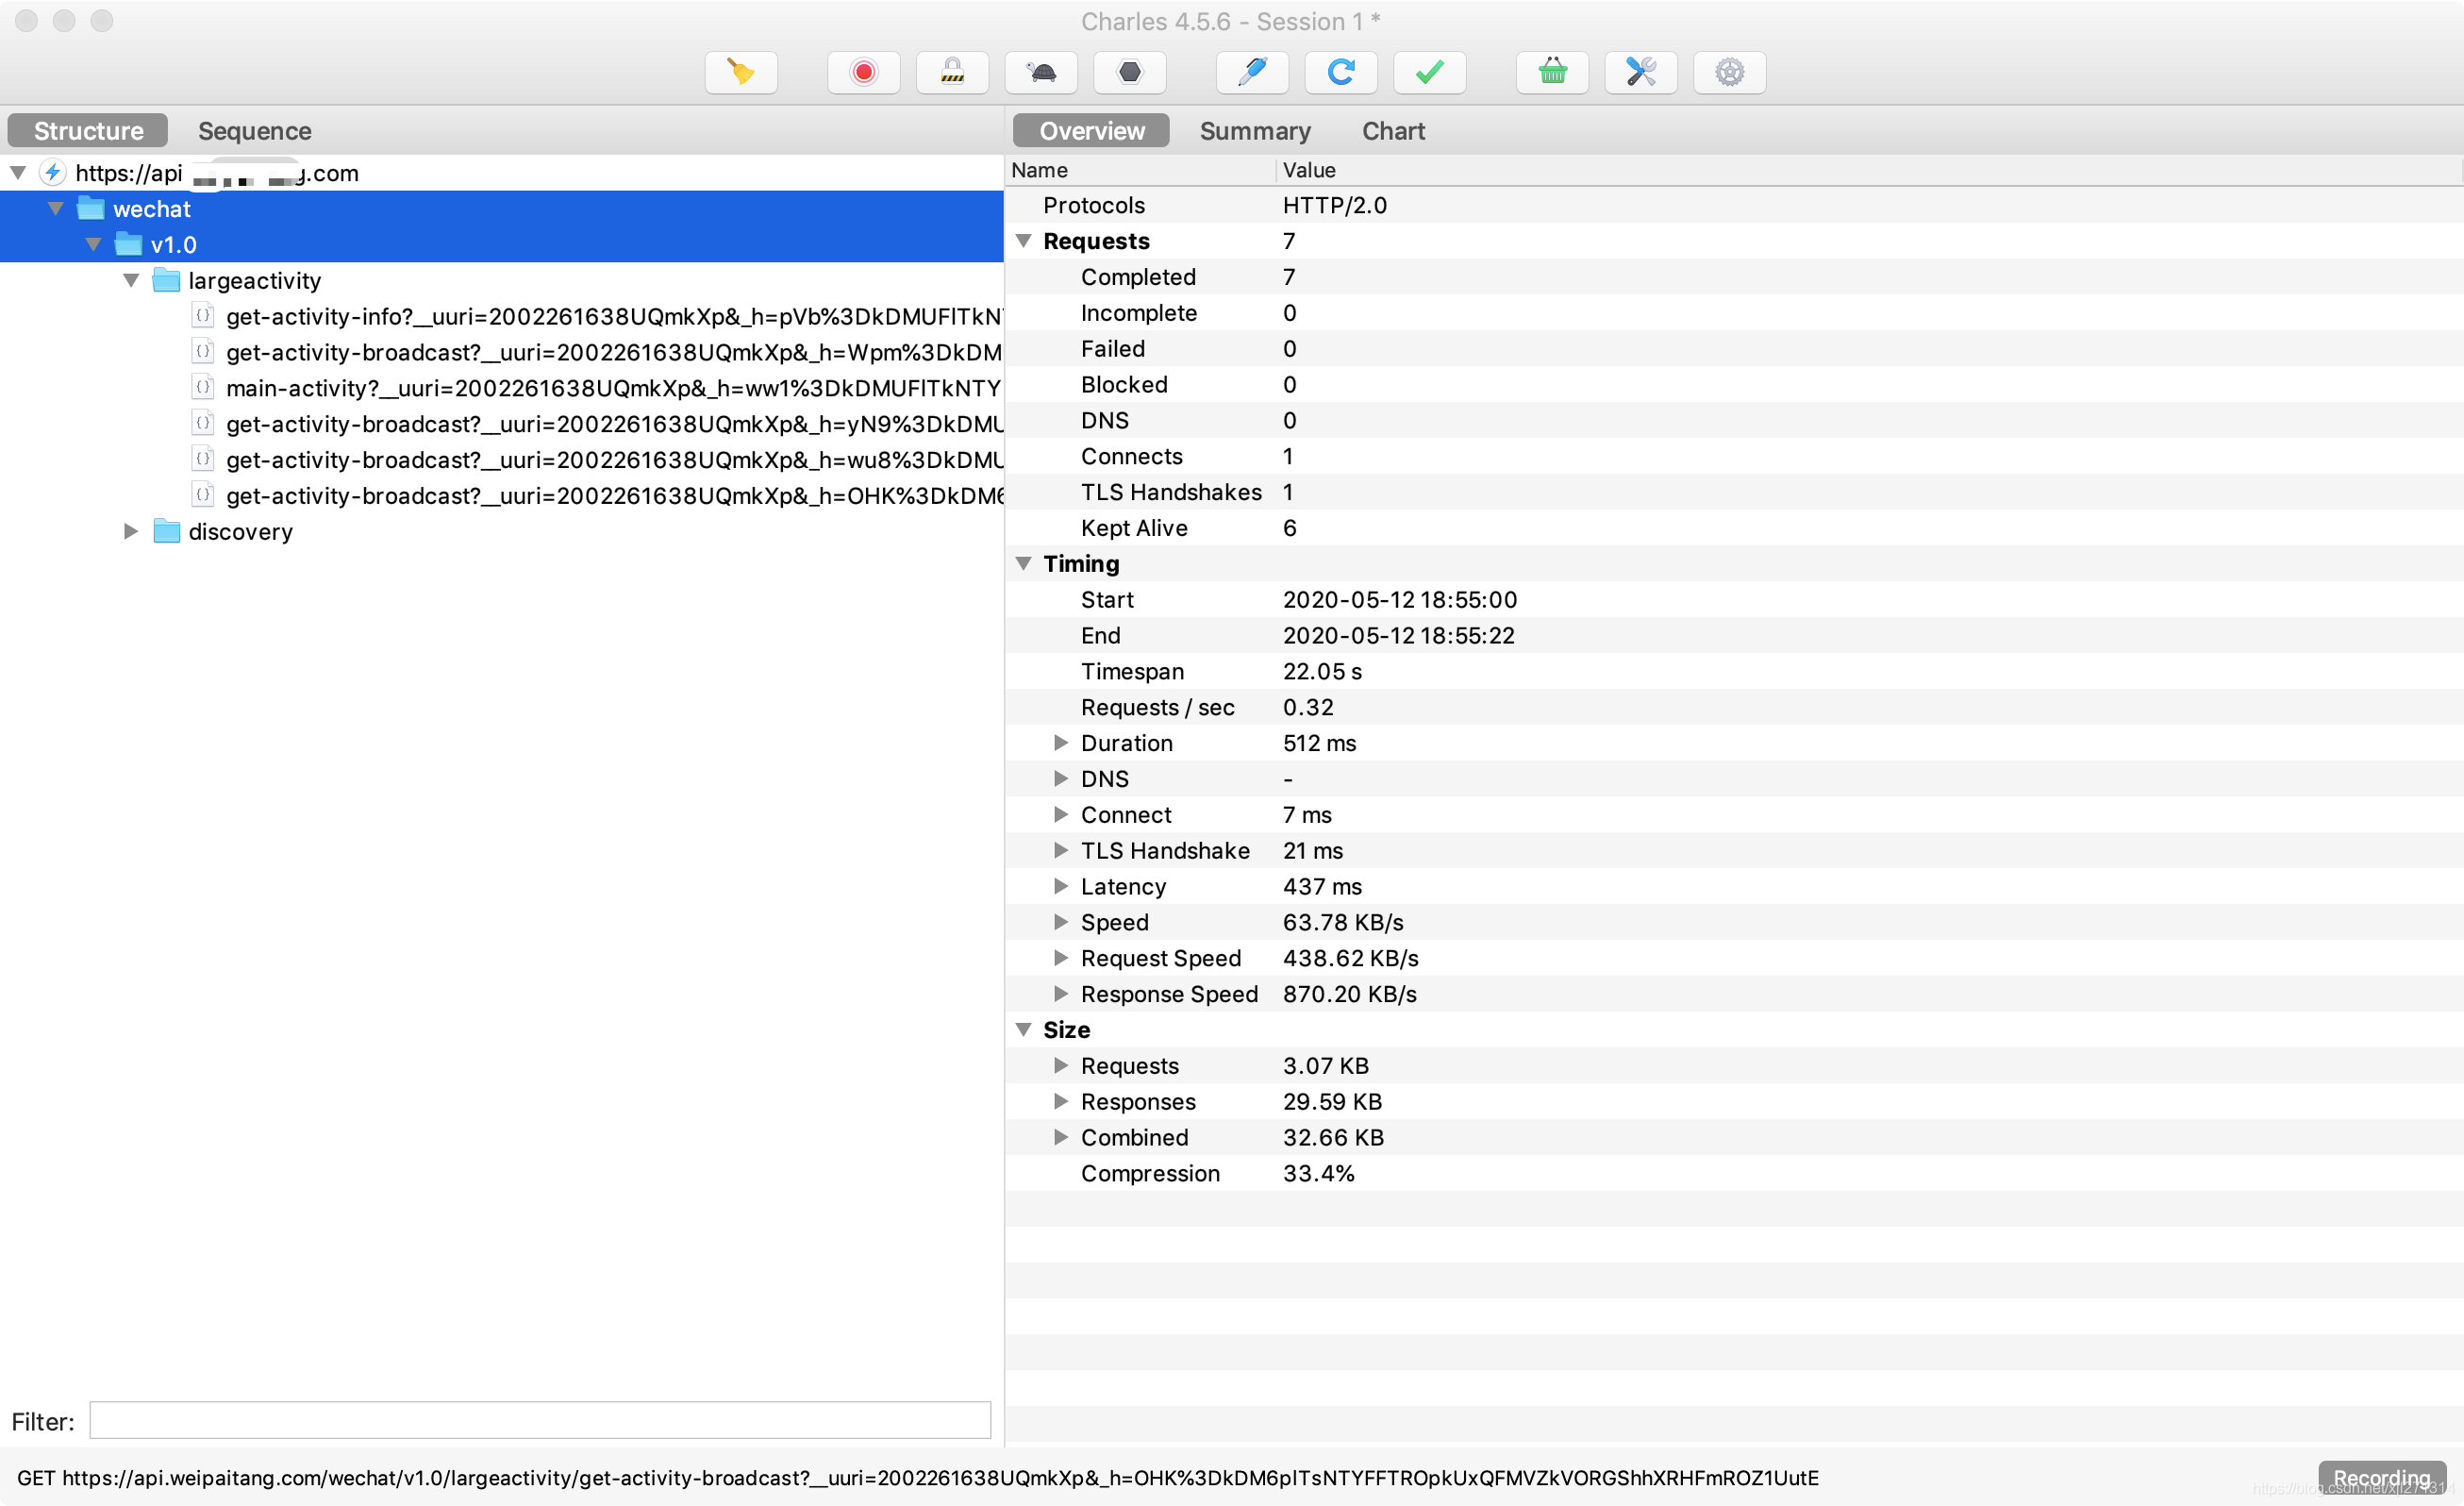Open the gear settings icon
2464x1506 pixels.
[1729, 72]
